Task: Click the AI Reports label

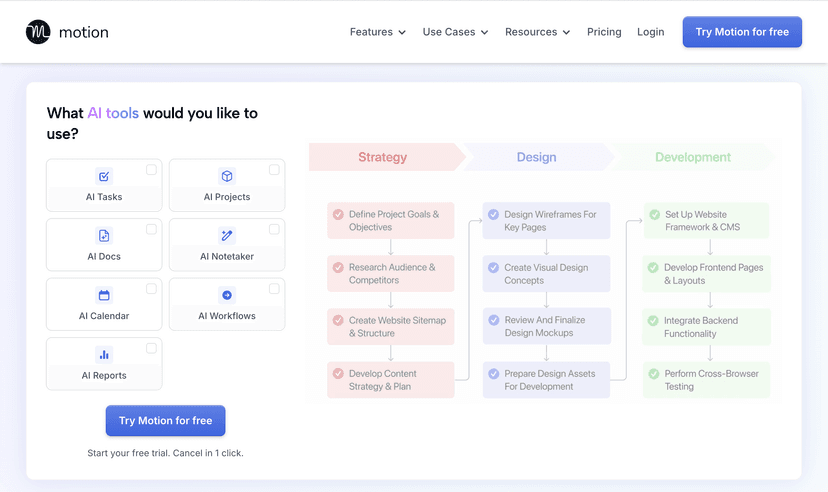Action: (104, 376)
